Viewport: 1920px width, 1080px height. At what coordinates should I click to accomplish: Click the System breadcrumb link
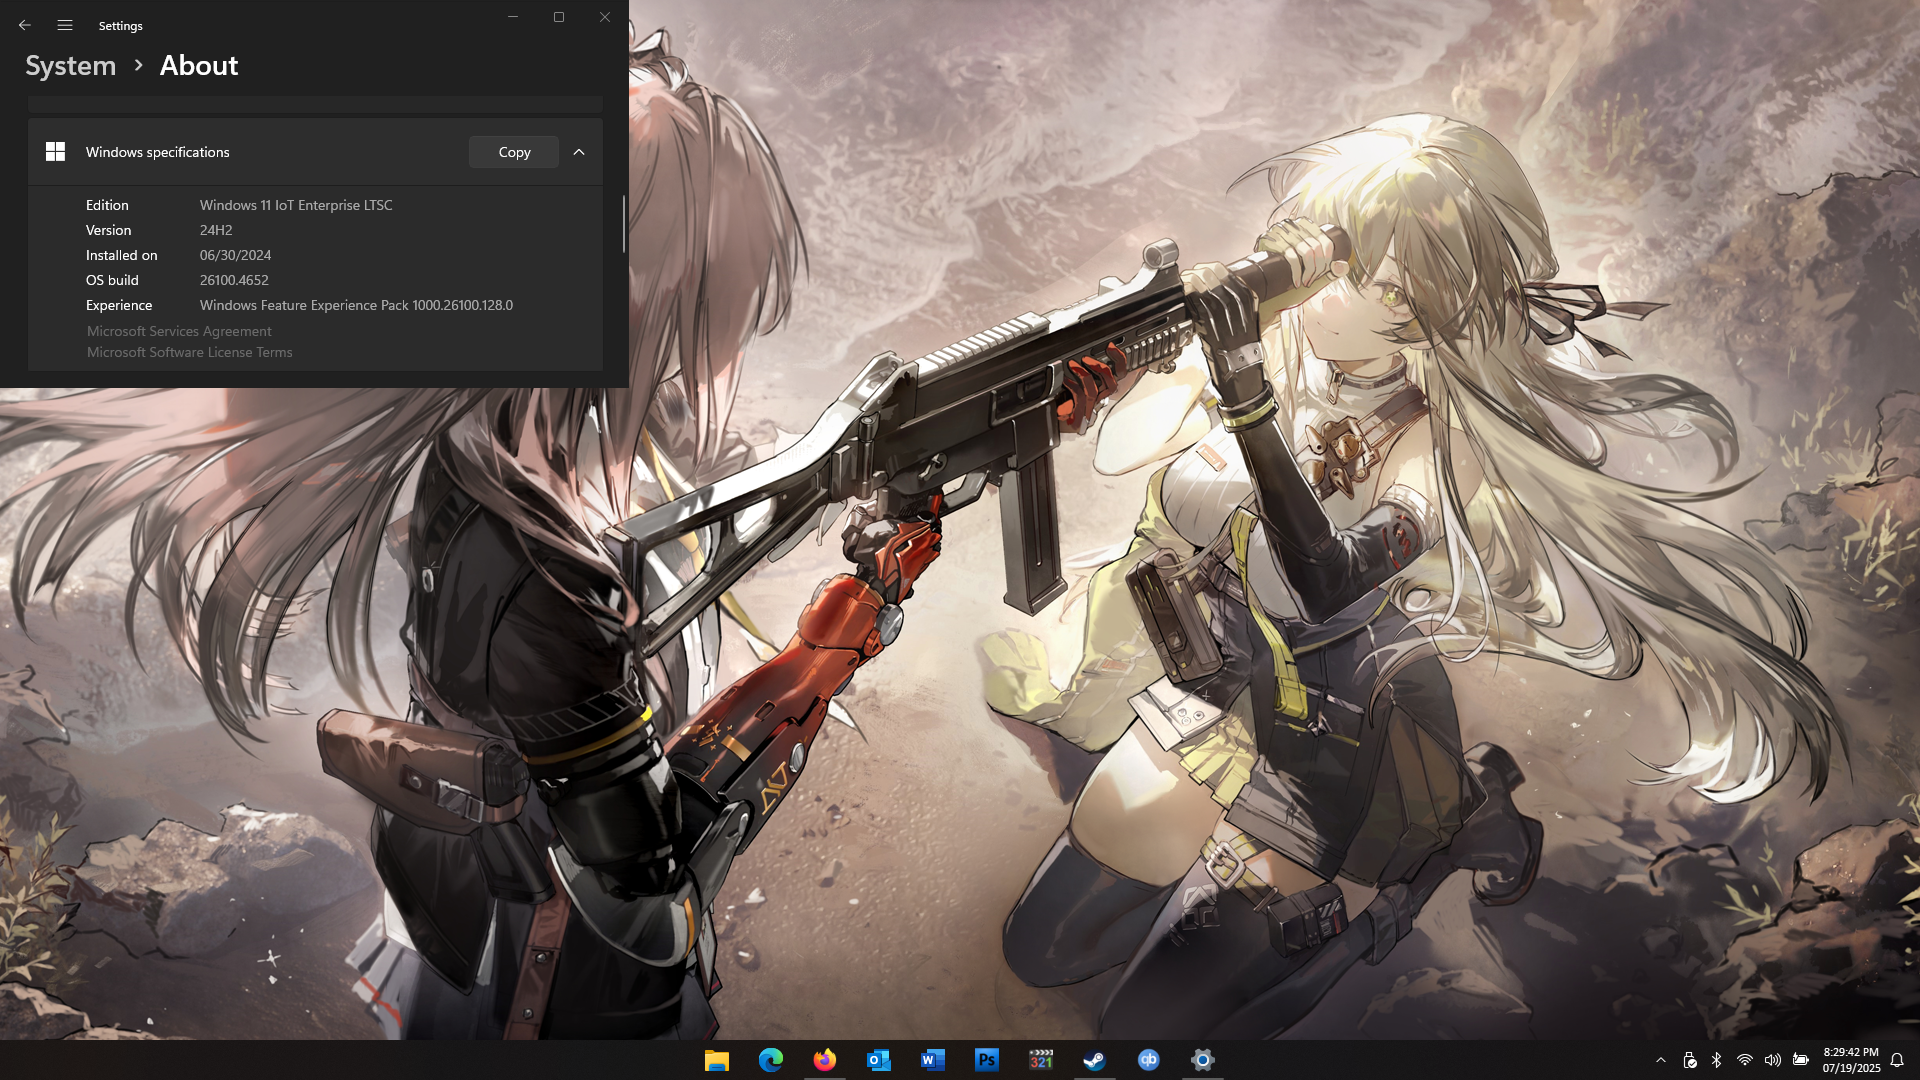point(70,66)
